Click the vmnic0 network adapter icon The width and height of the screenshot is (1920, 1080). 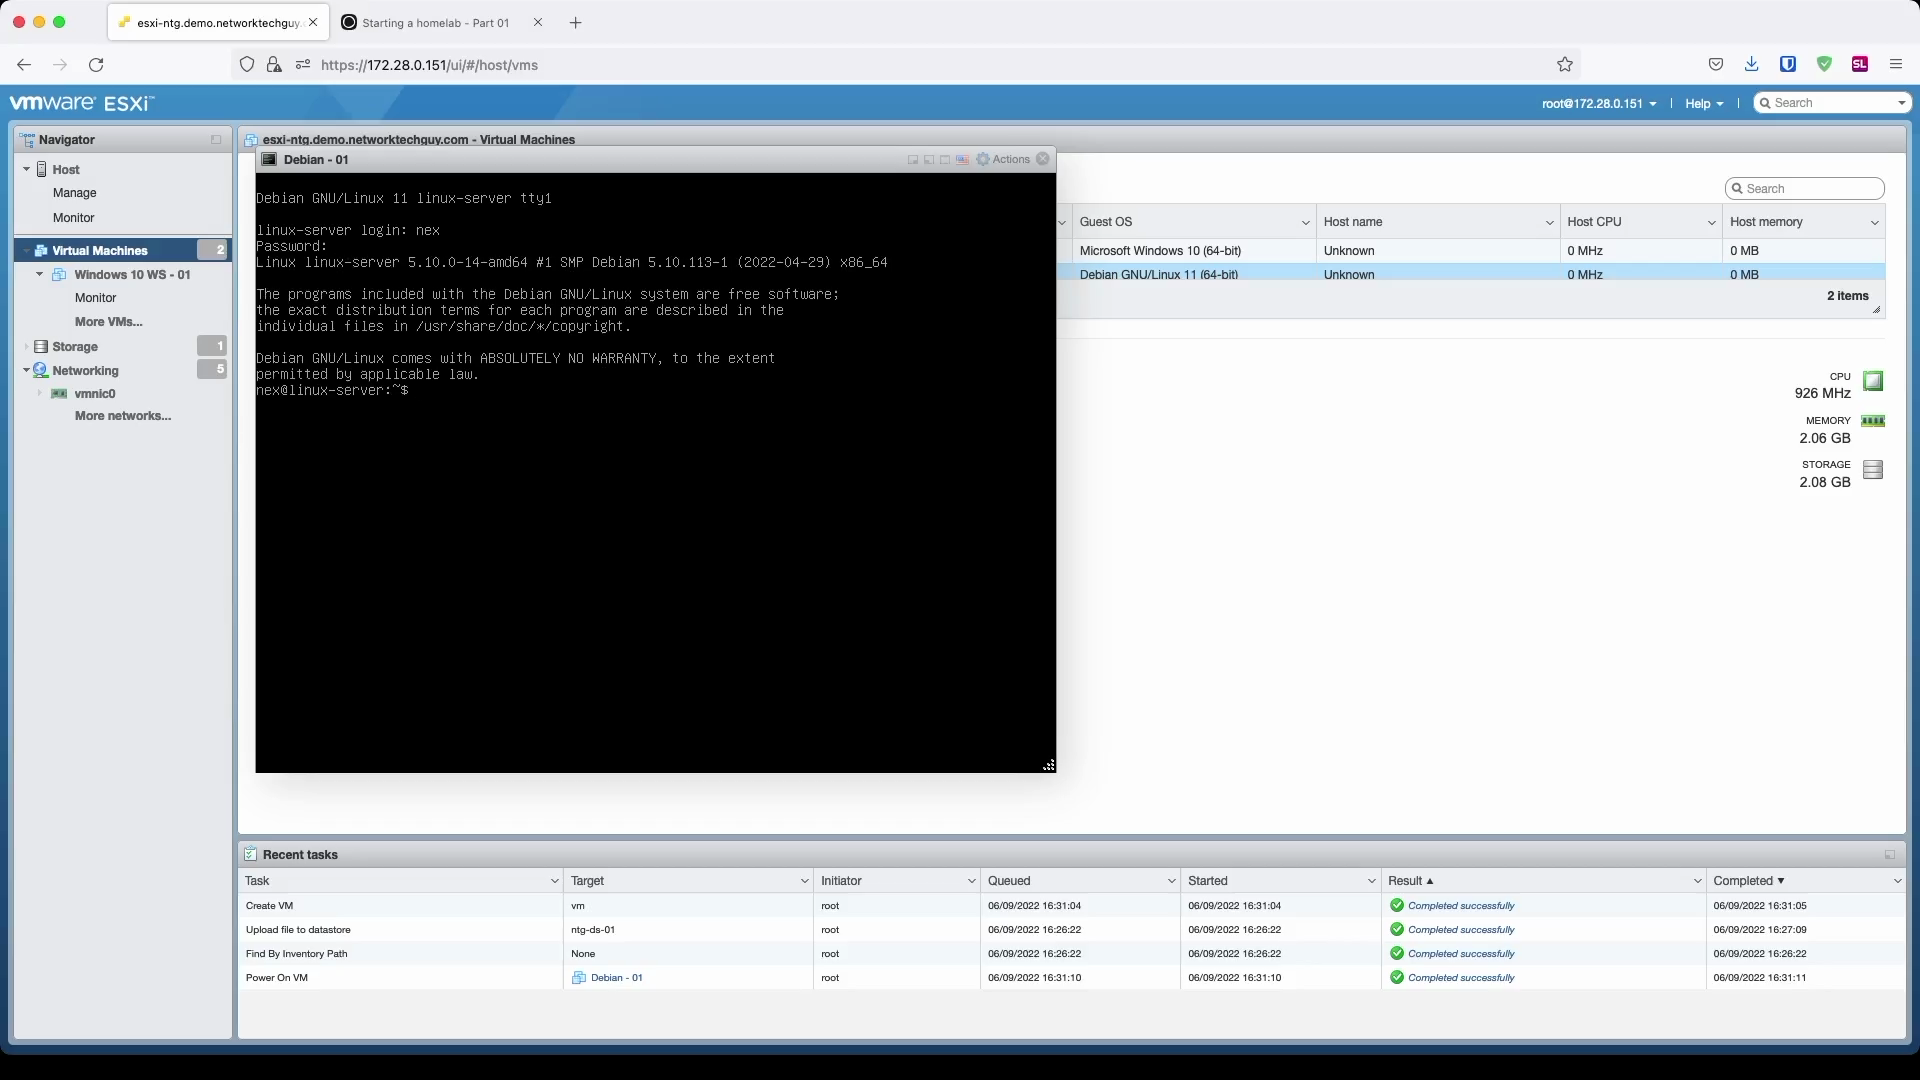coord(59,393)
